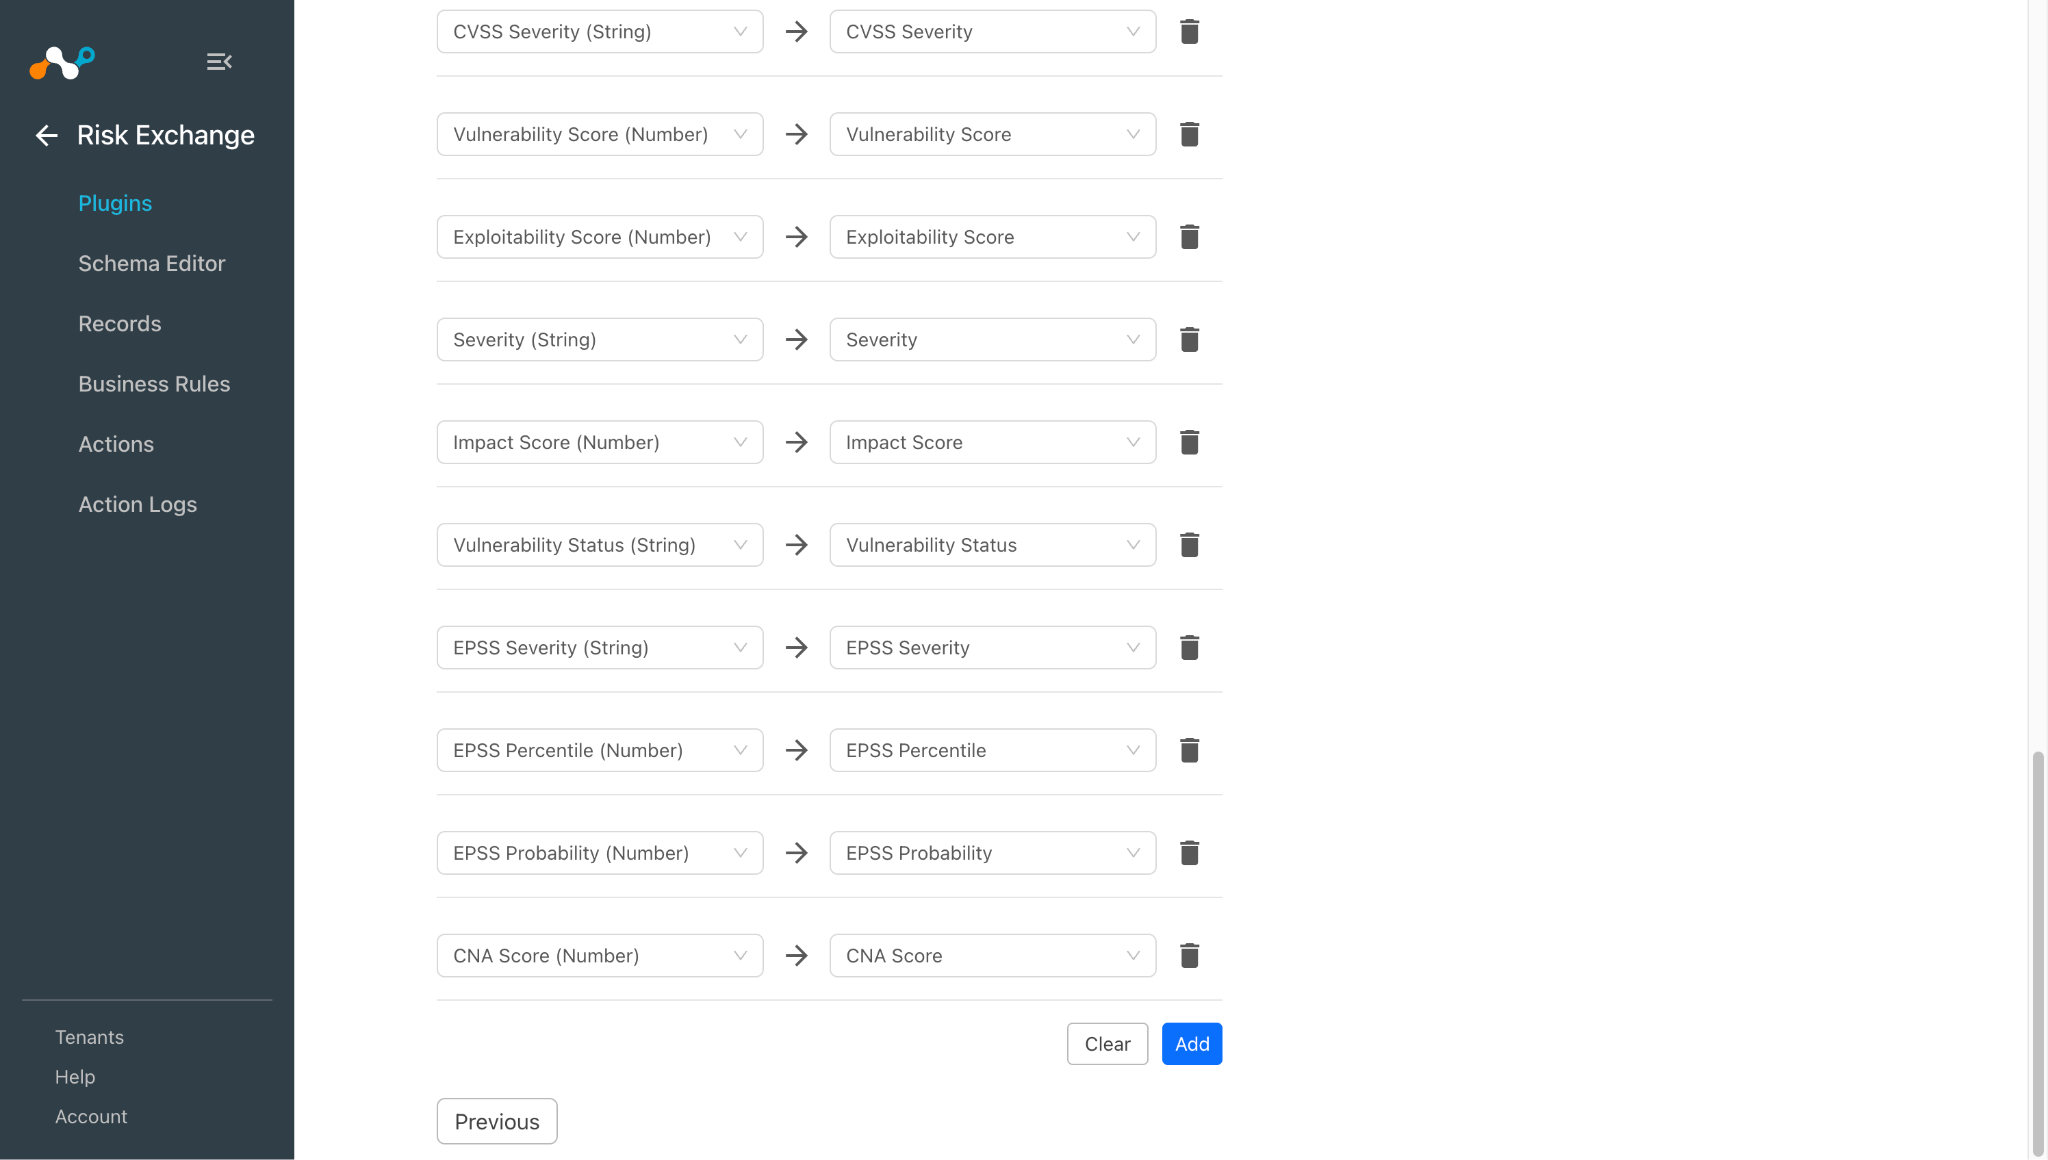
Task: Clear all field mappings
Action: click(1107, 1044)
